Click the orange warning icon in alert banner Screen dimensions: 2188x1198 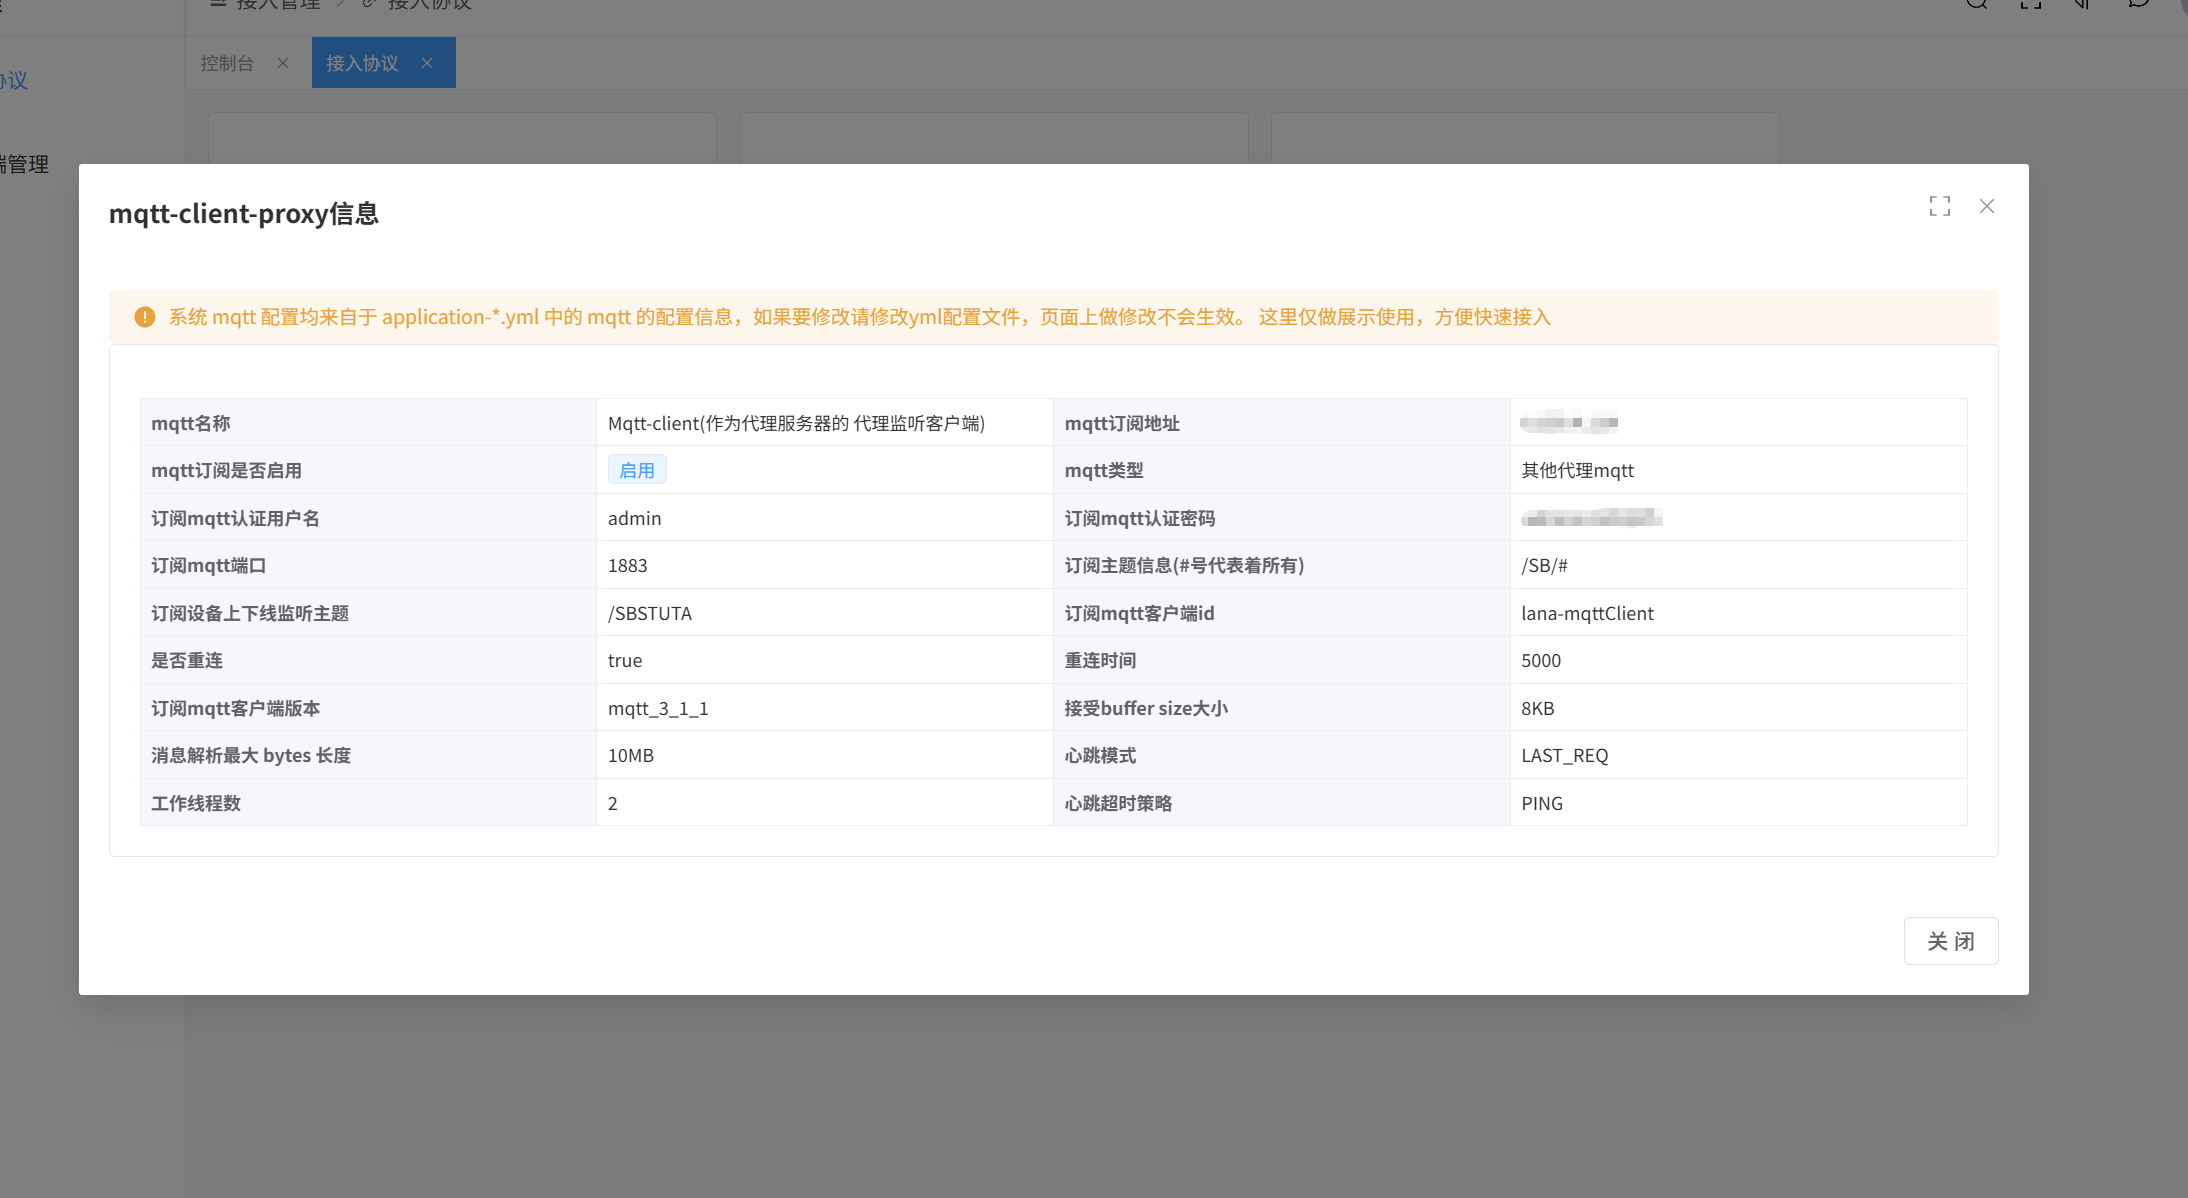coord(145,317)
